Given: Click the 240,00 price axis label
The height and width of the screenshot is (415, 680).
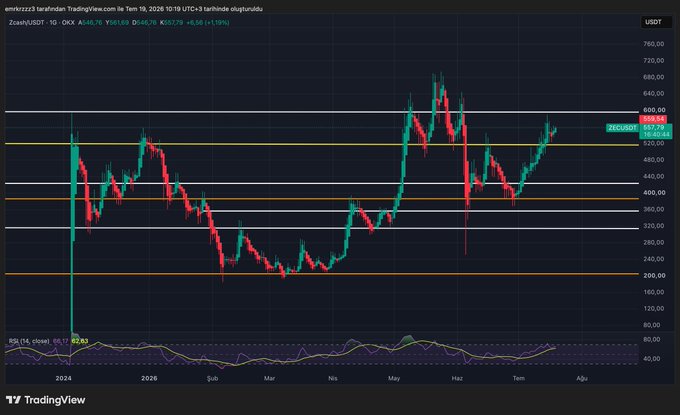Looking at the screenshot, I should point(654,259).
